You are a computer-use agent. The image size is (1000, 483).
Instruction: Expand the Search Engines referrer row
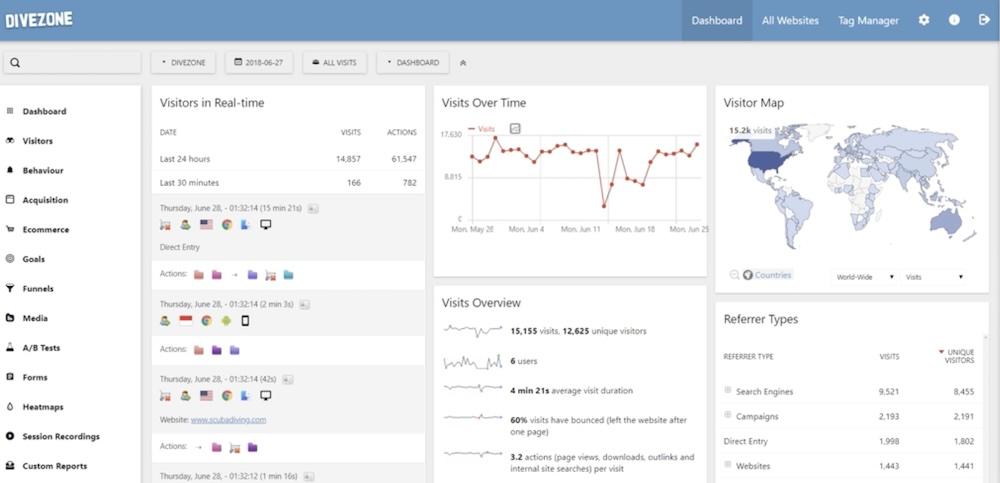[728, 391]
